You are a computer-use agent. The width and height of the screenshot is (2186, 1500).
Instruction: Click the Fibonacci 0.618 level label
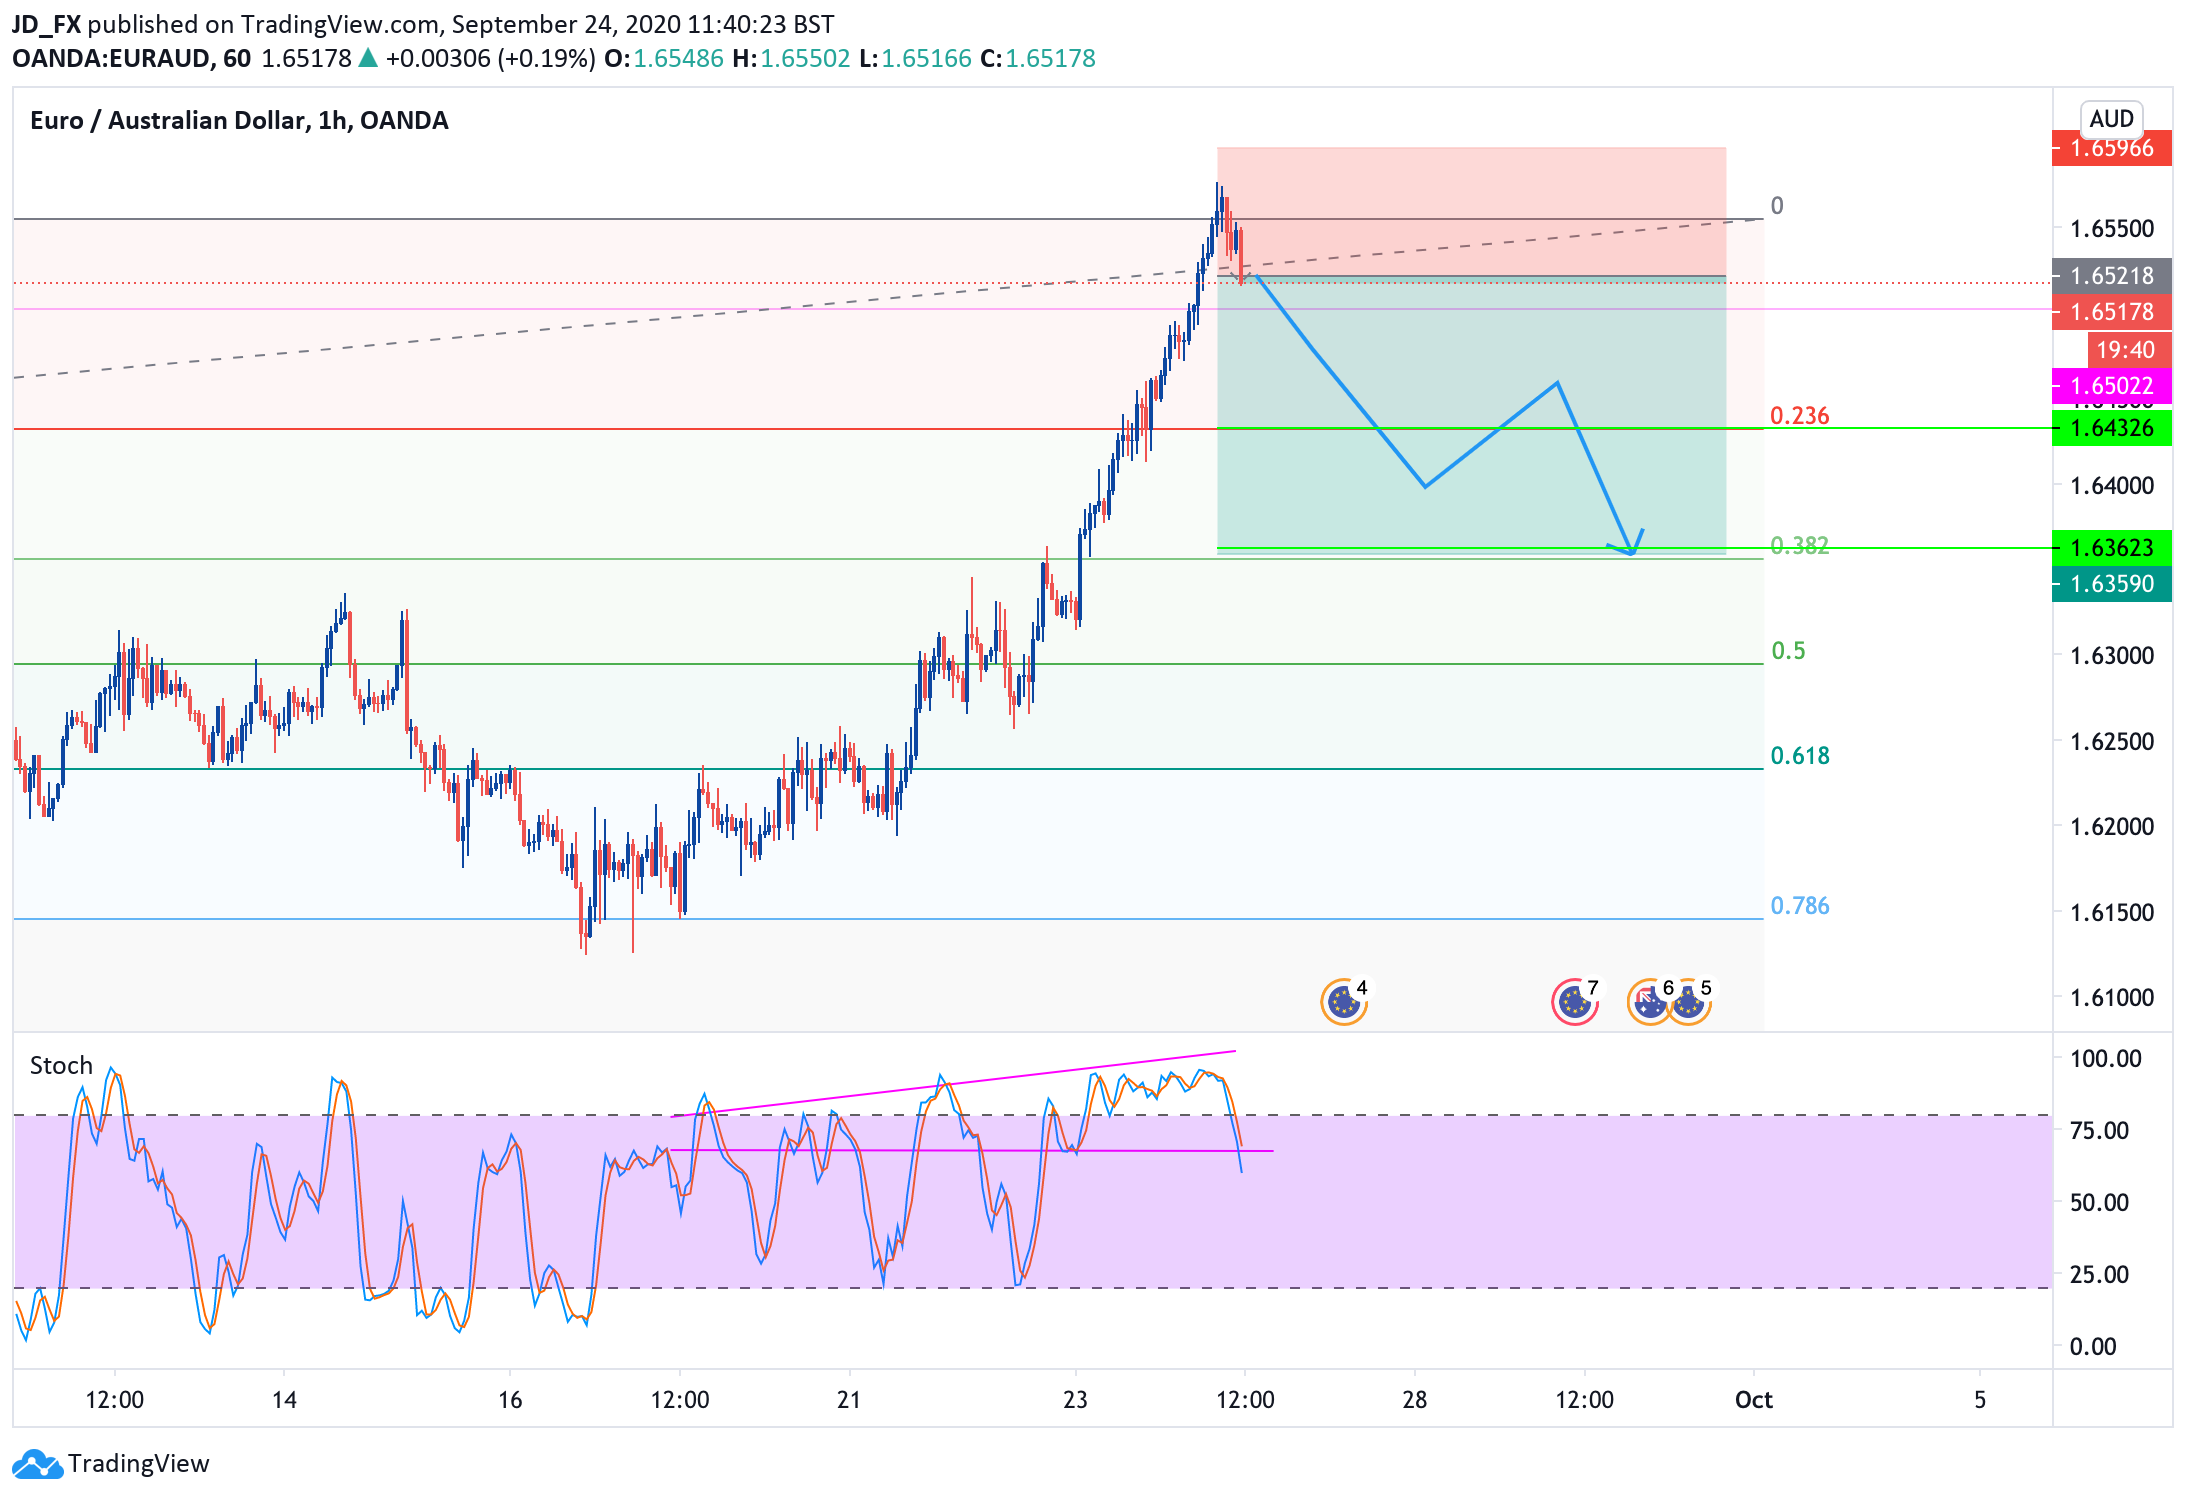[1800, 756]
